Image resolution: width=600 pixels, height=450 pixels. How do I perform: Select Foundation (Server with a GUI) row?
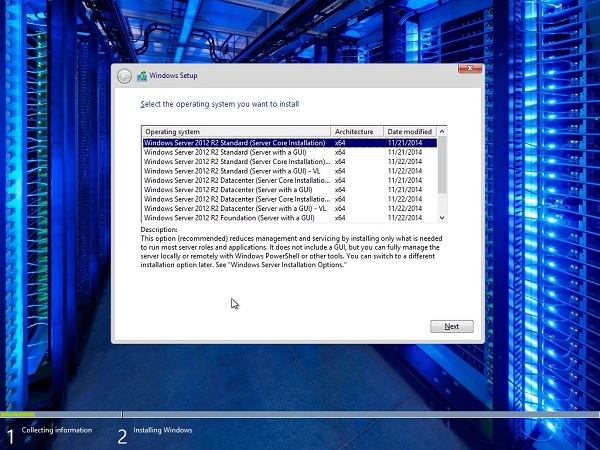click(290, 218)
